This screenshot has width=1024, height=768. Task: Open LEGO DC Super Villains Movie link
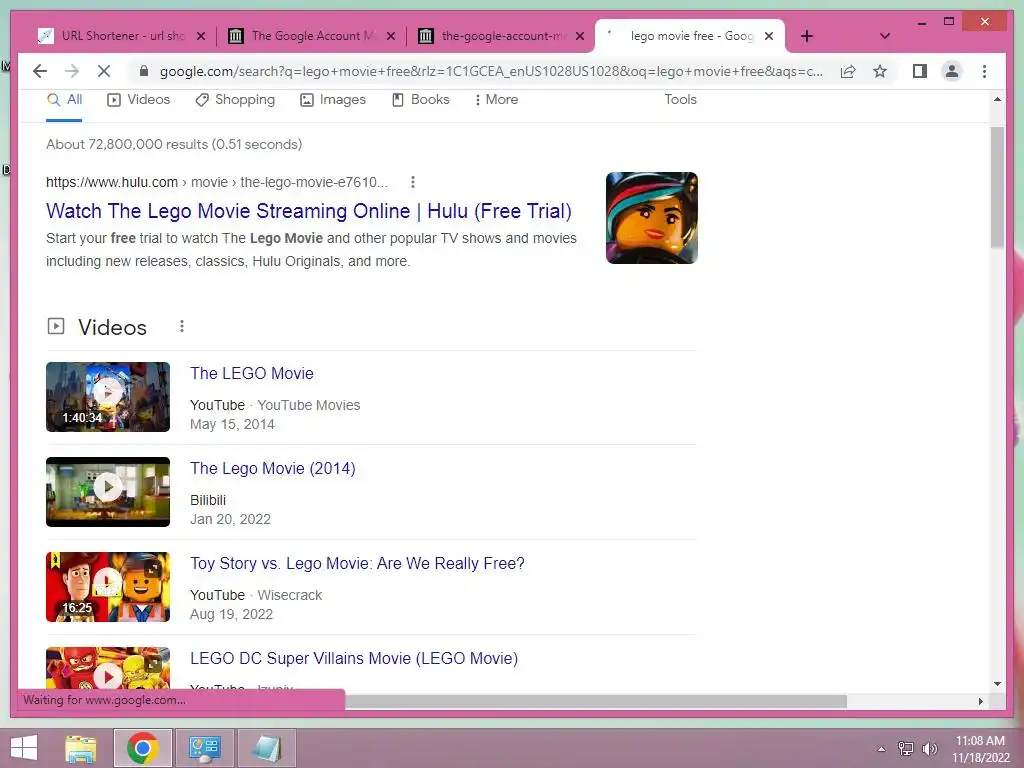(354, 658)
